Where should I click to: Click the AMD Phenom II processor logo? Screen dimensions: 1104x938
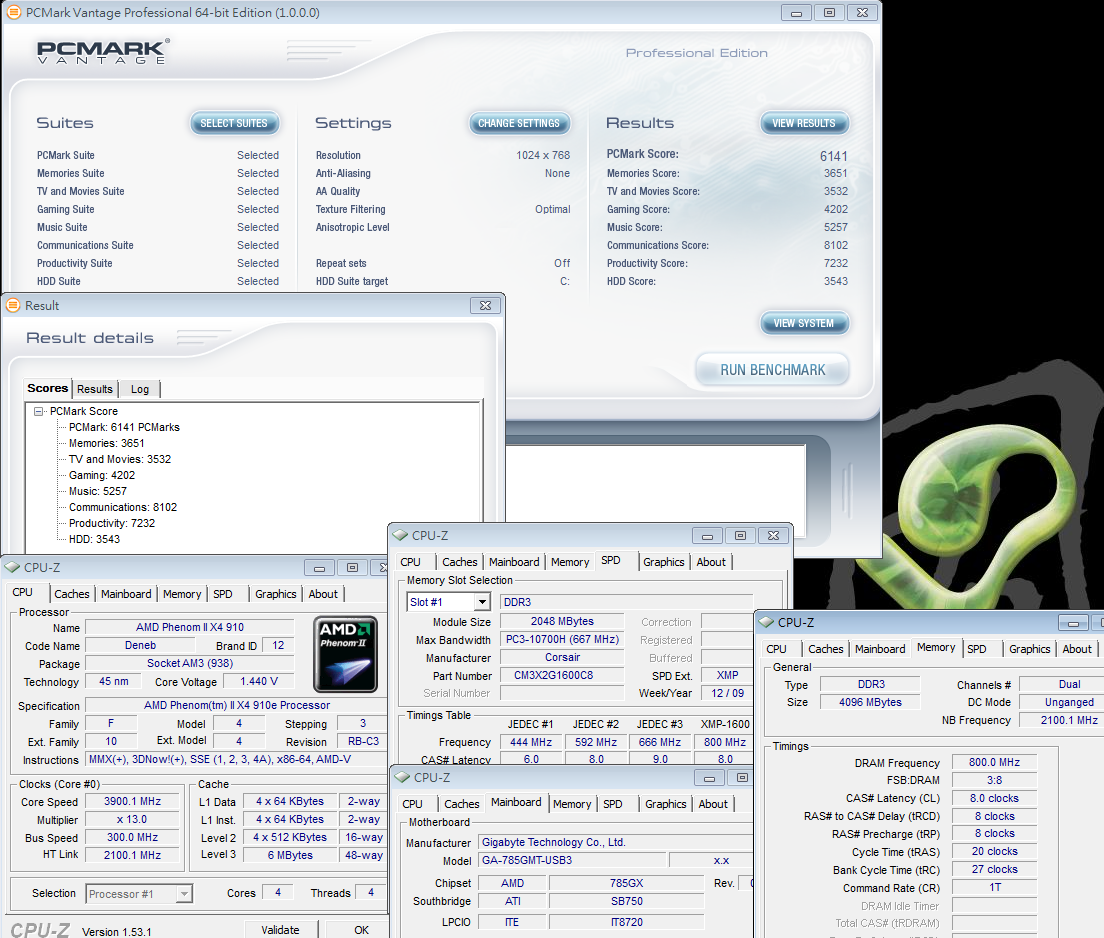(346, 654)
